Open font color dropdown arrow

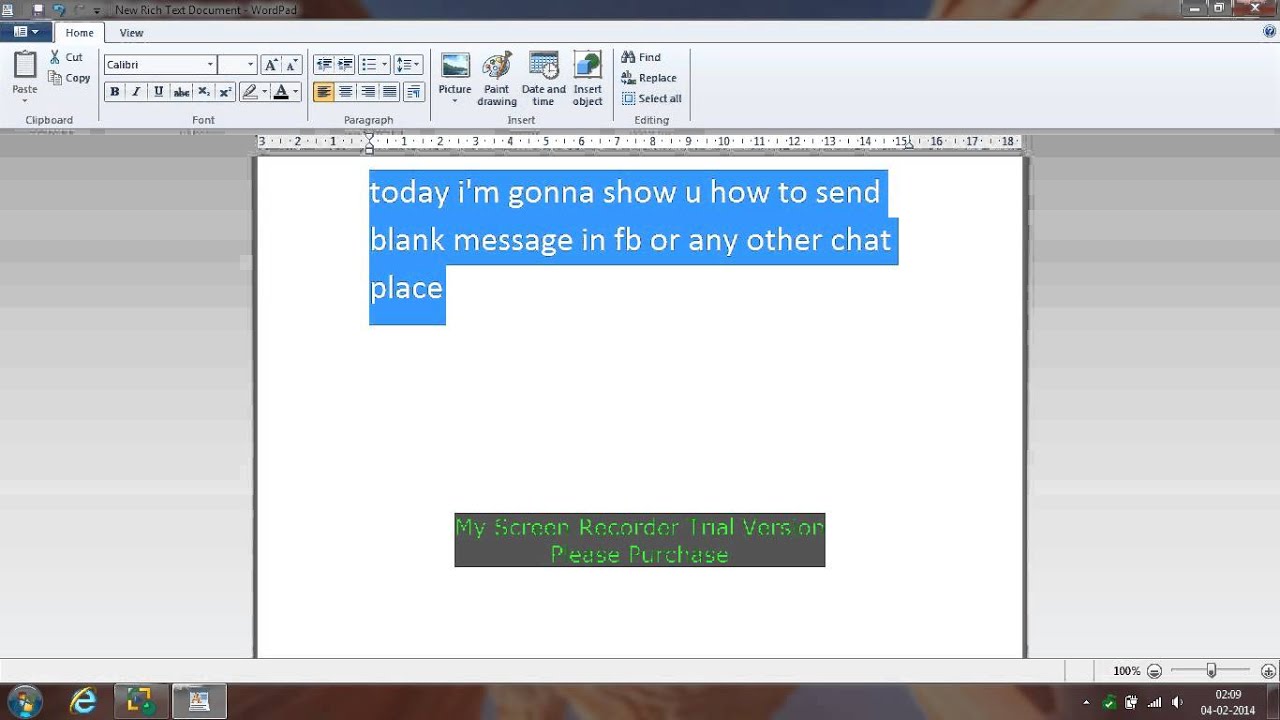pyautogui.click(x=296, y=92)
